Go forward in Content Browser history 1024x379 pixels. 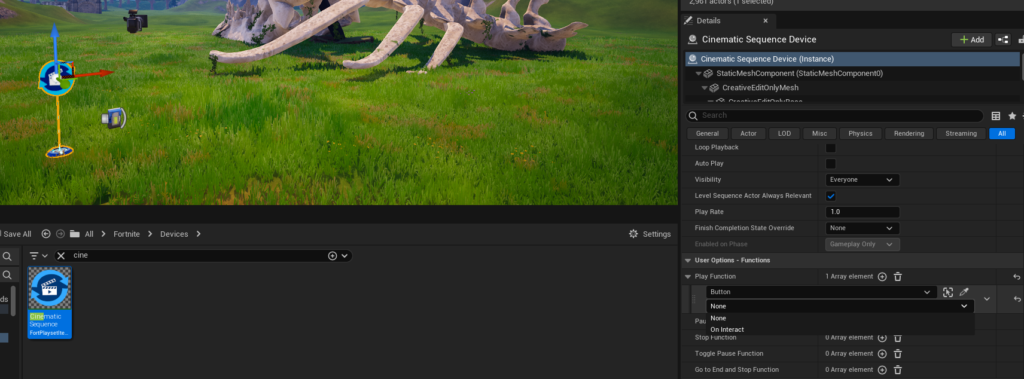click(x=60, y=234)
